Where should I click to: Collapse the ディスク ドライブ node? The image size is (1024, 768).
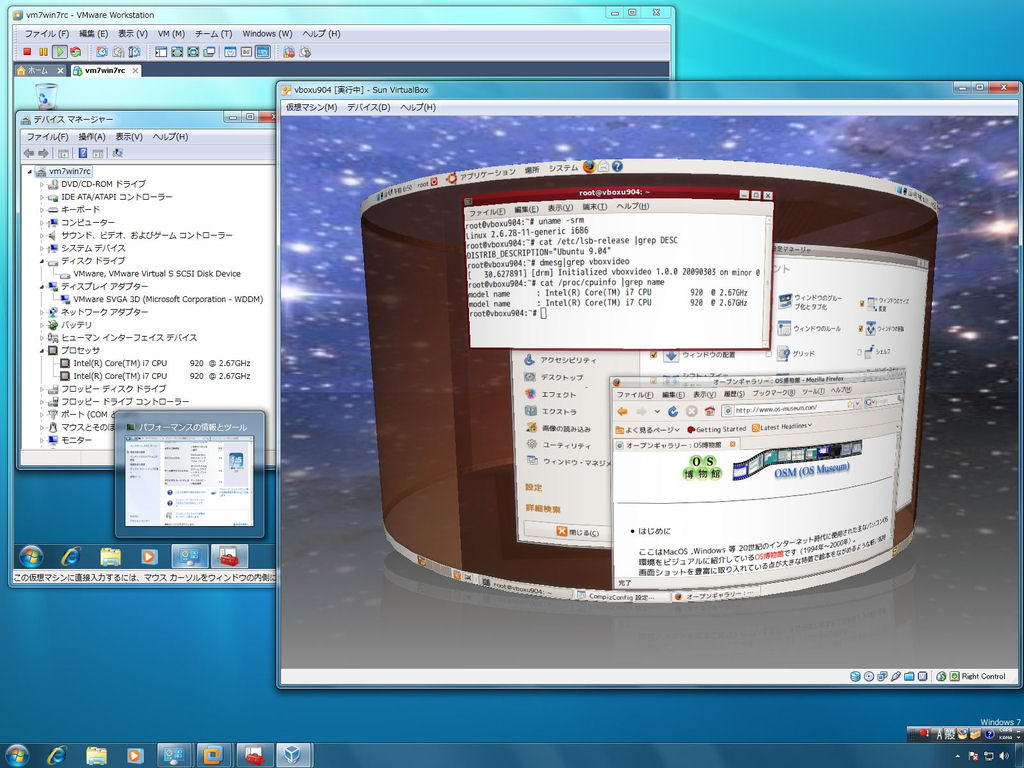[42, 261]
